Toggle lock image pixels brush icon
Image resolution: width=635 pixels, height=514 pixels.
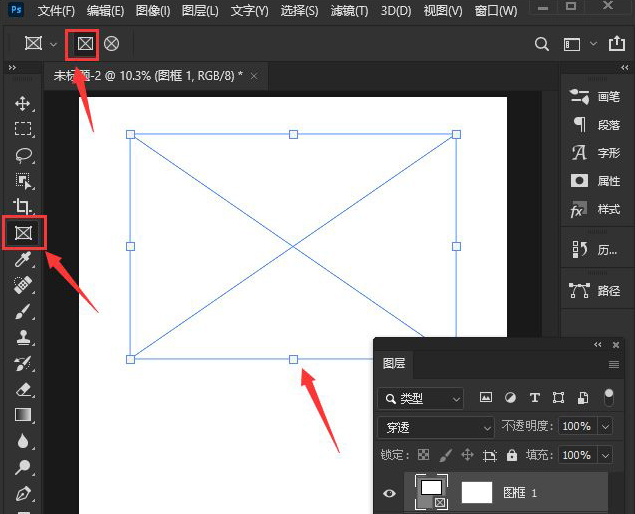coord(446,455)
